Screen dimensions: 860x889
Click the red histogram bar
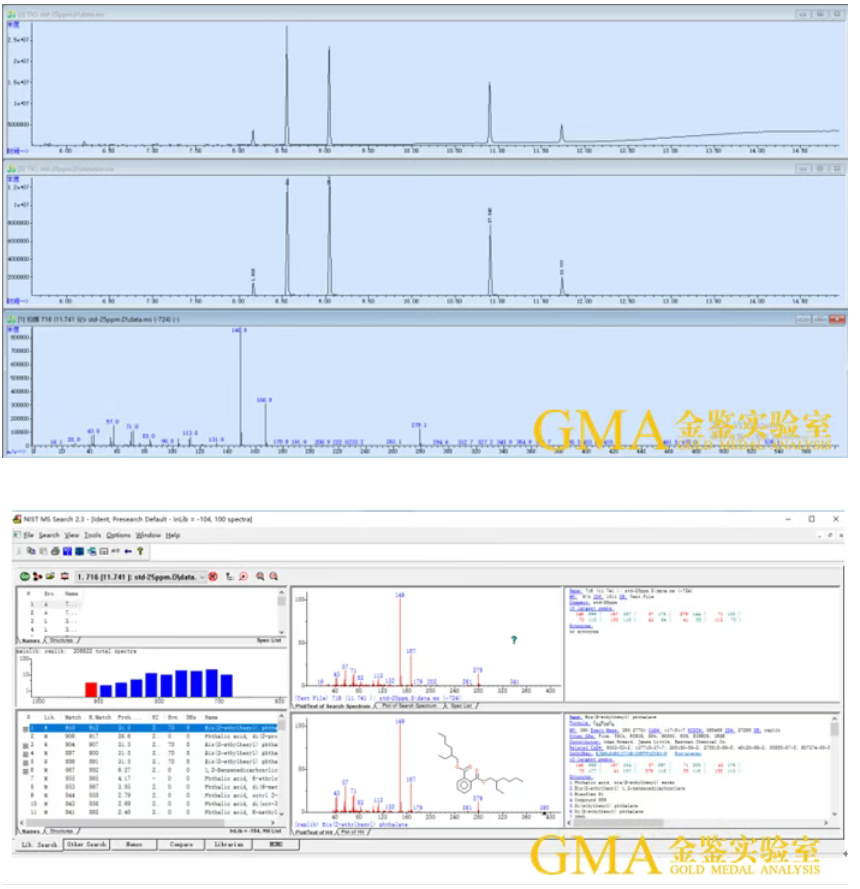pos(91,689)
